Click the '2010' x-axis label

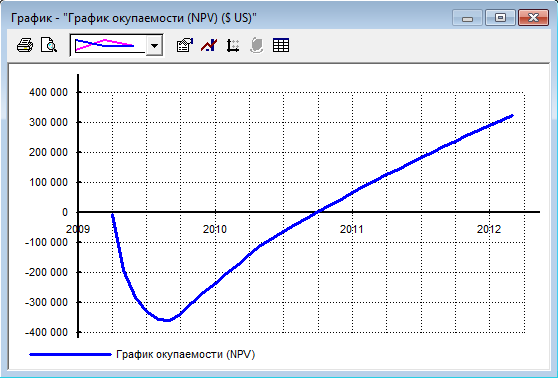(x=215, y=229)
